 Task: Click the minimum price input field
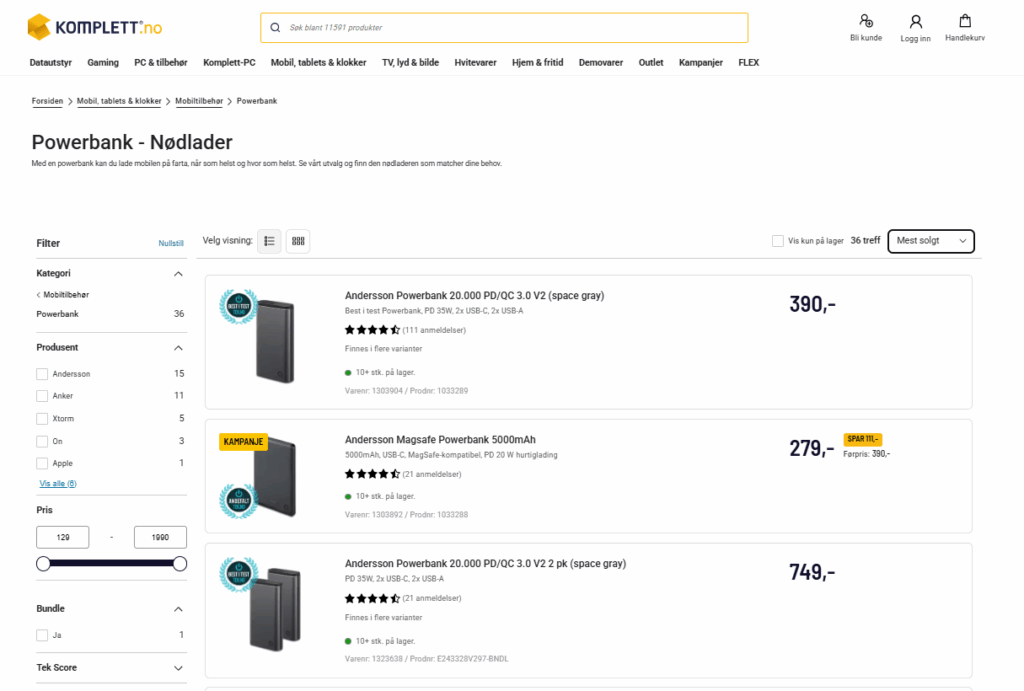tap(63, 537)
